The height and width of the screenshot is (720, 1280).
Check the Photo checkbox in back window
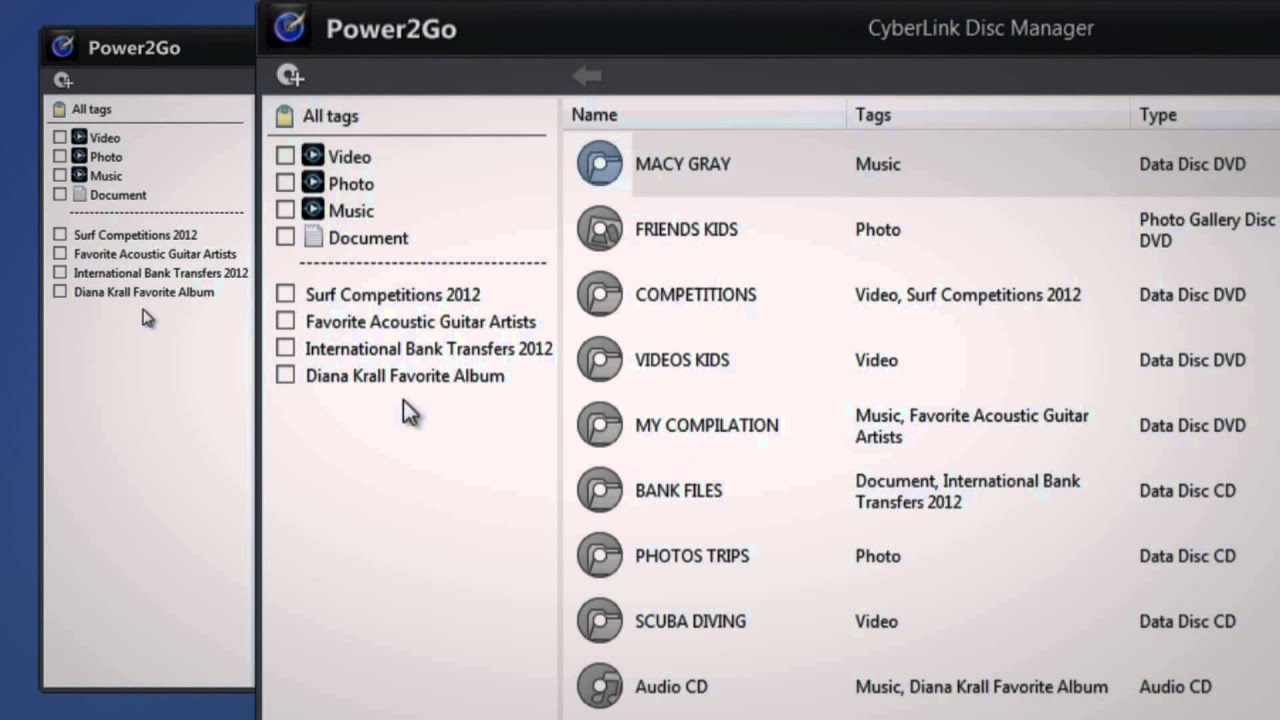click(x=60, y=156)
